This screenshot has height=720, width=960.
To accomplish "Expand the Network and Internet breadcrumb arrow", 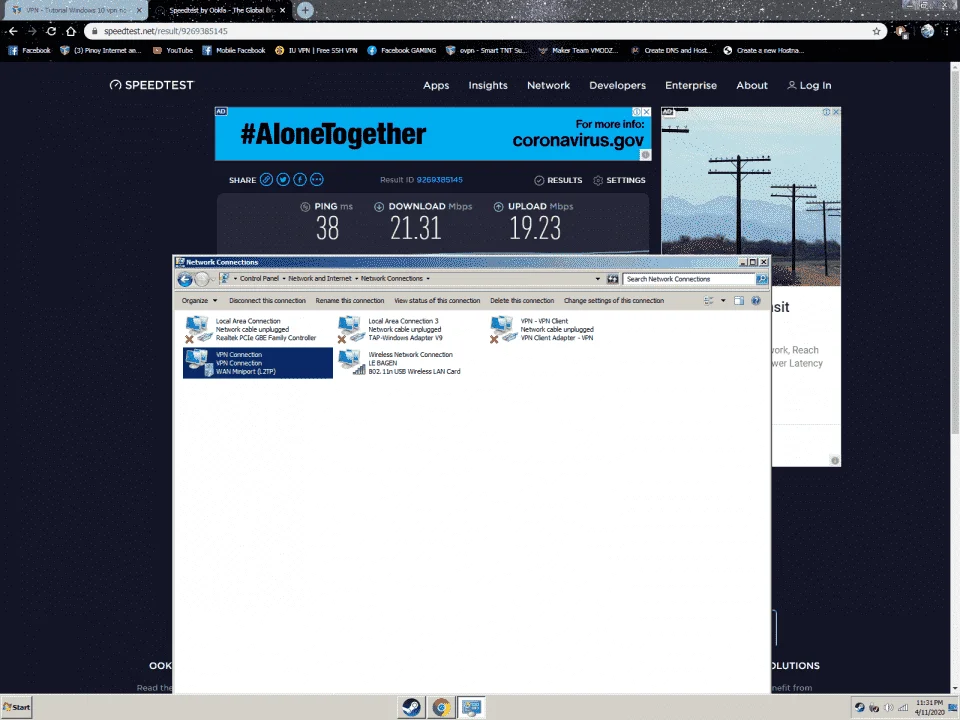I will (x=356, y=279).
